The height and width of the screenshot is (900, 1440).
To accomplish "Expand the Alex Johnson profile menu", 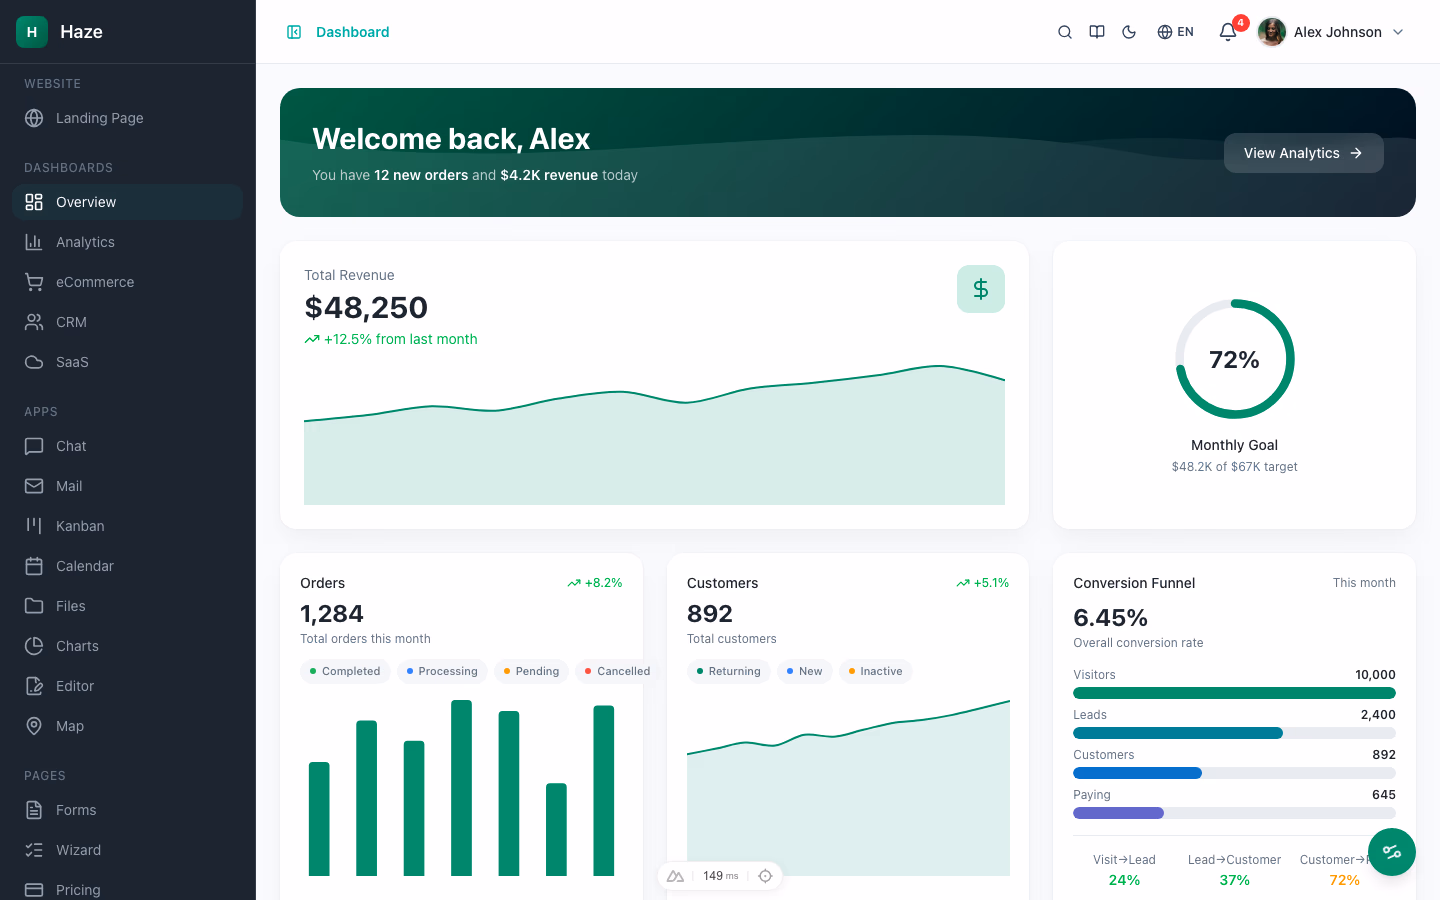I will (1330, 31).
